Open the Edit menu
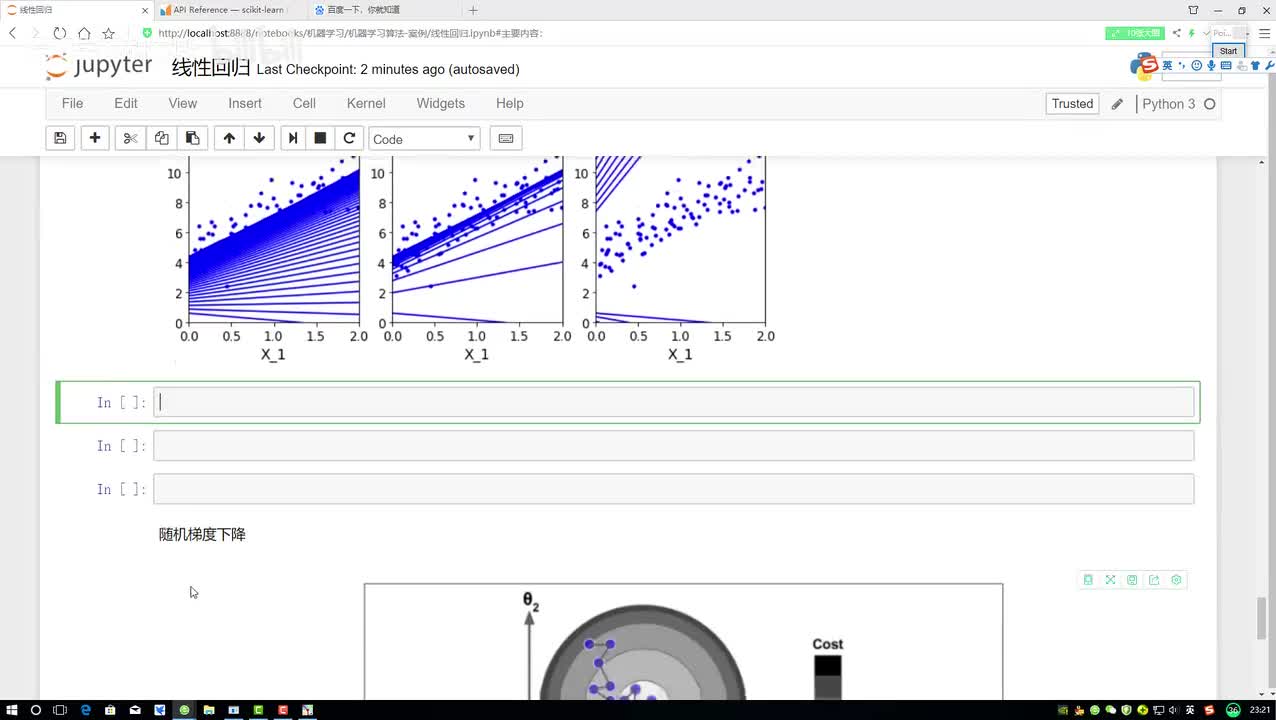The image size is (1276, 720). tap(126, 103)
